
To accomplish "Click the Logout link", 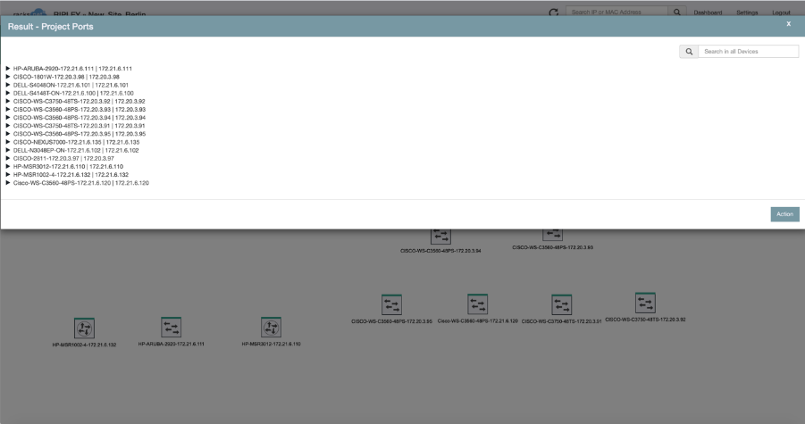I will point(781,12).
